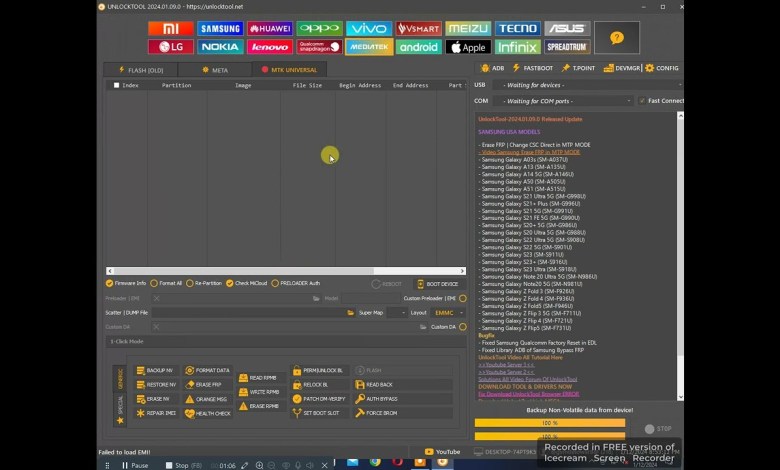
Task: Toggle the Firmware Info option
Action: (126, 283)
